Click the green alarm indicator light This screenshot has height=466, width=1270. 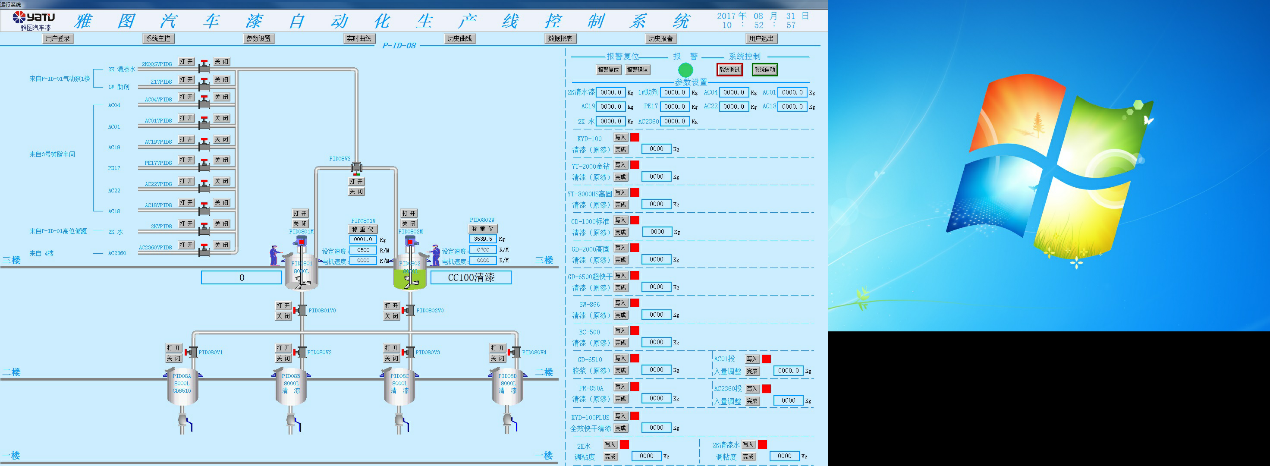pyautogui.click(x=685, y=70)
